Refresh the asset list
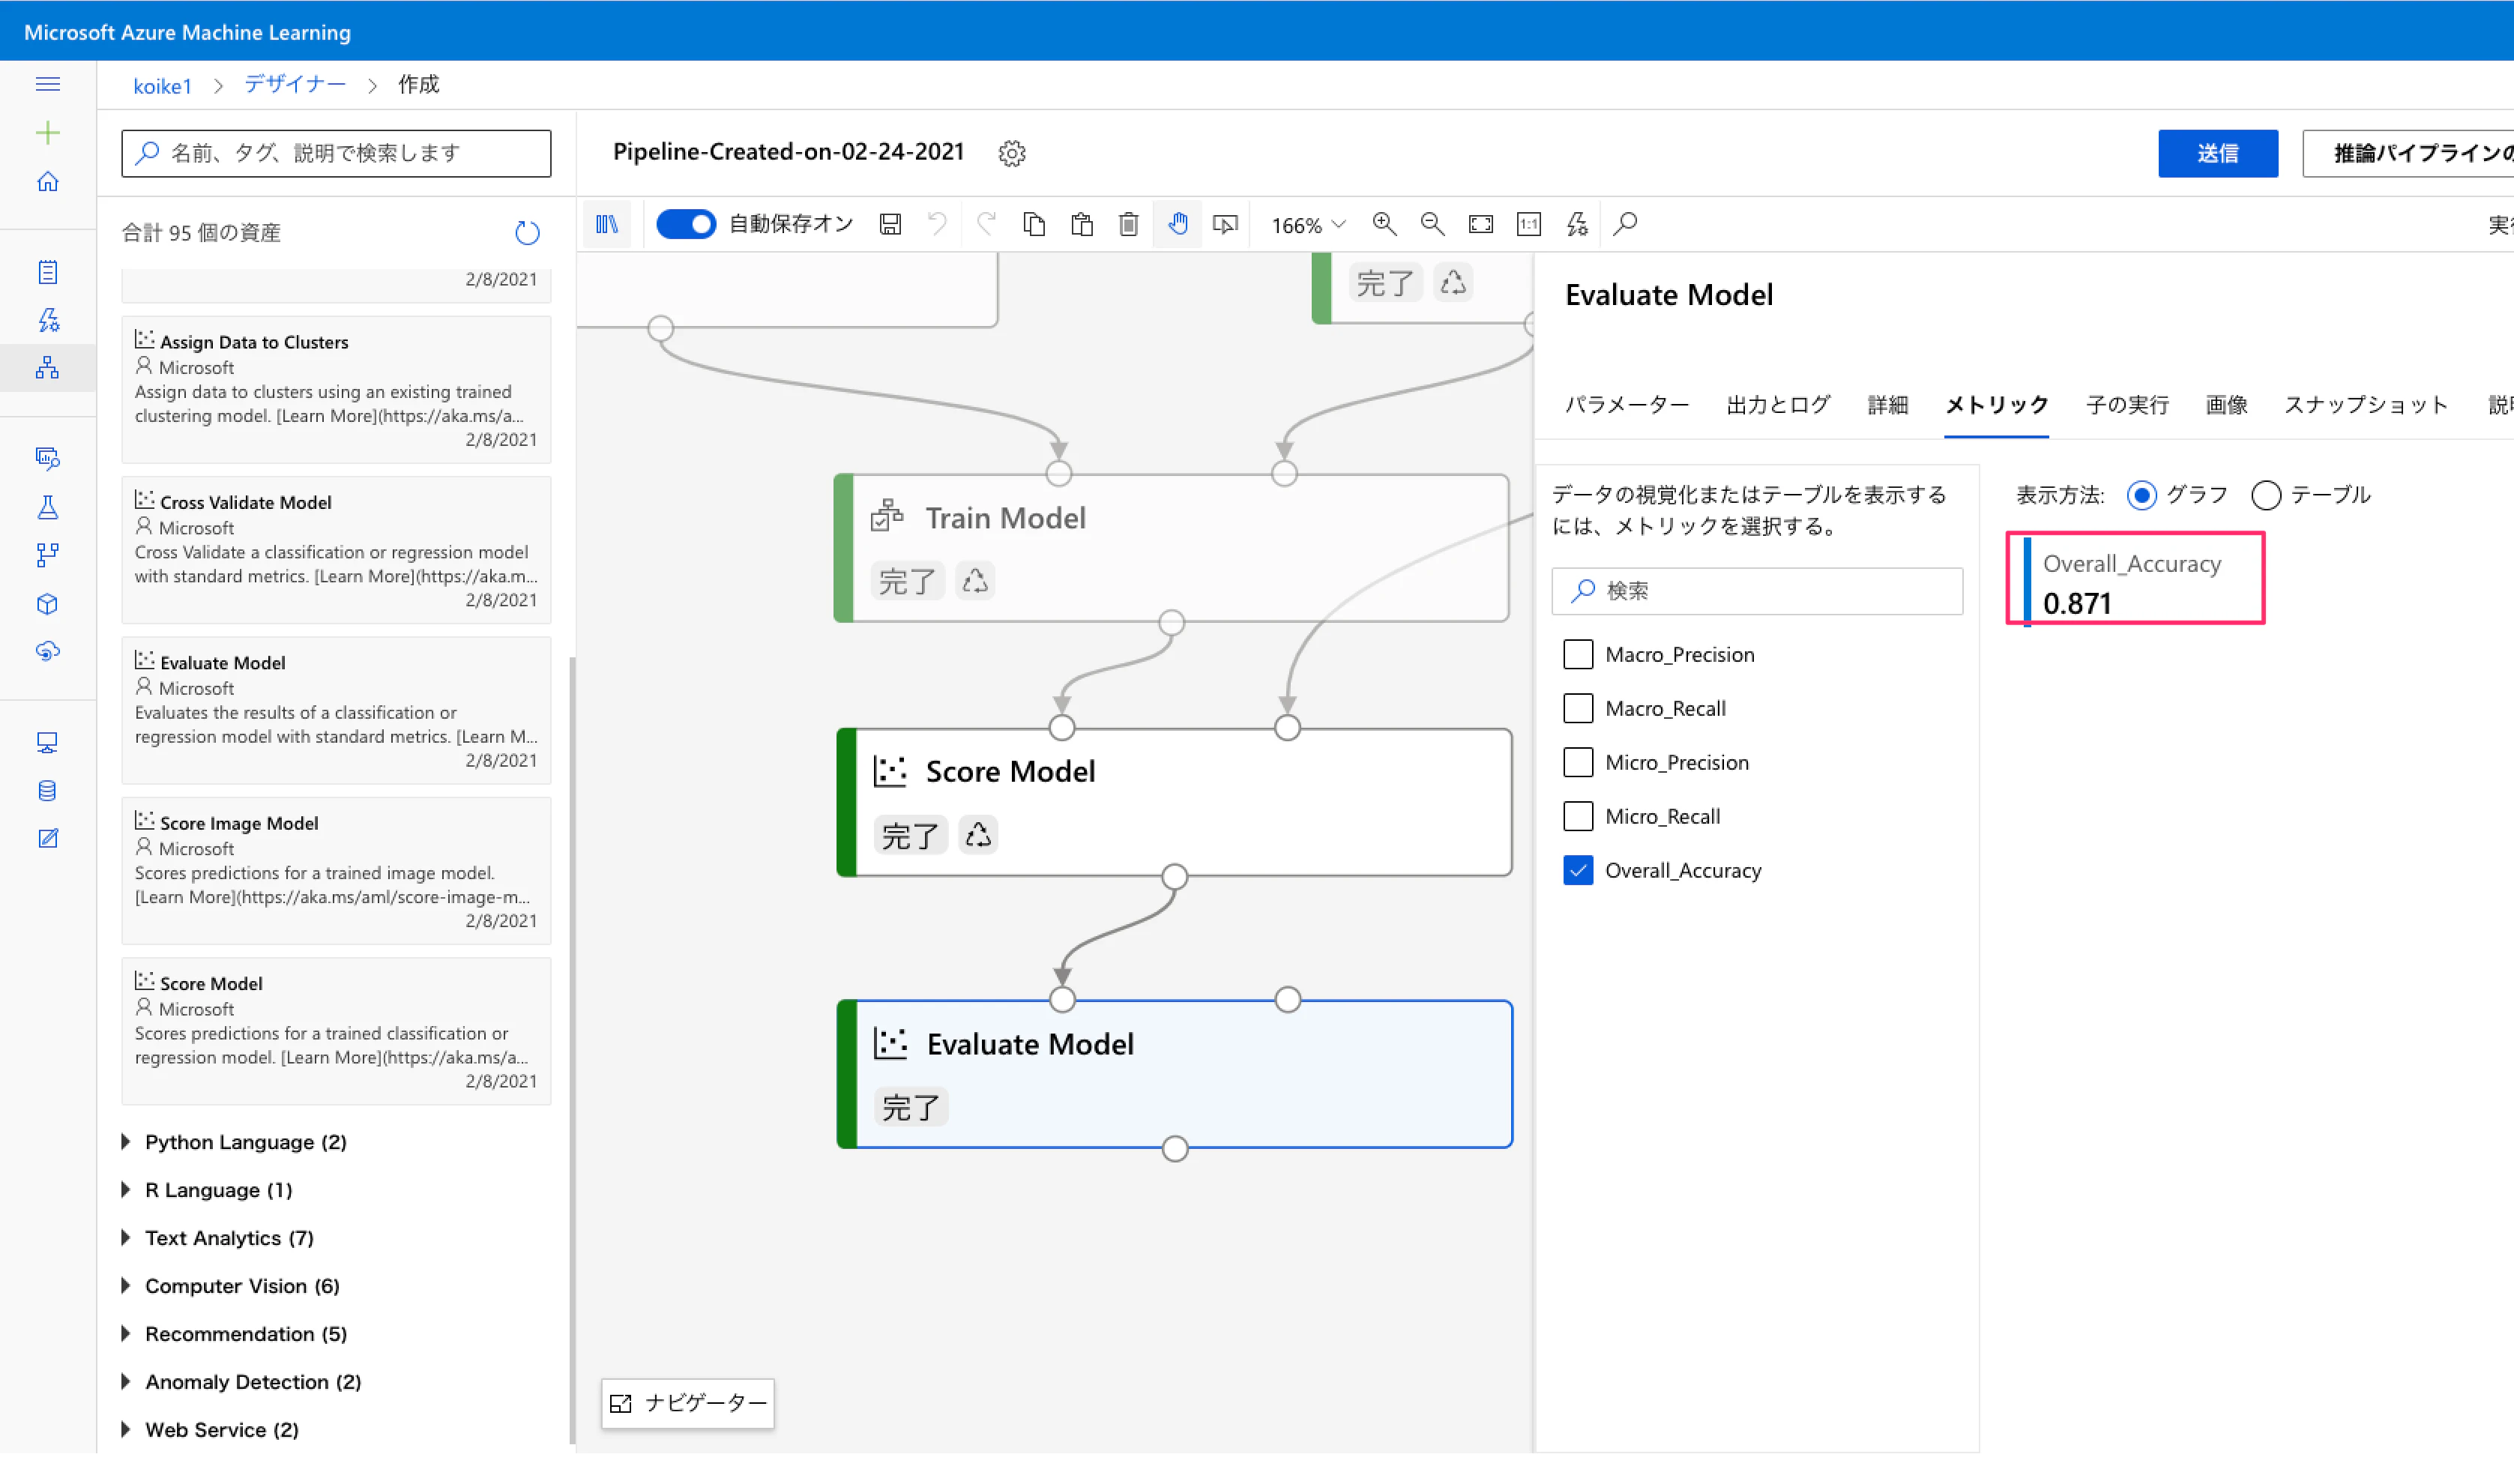Image resolution: width=2514 pixels, height=1484 pixels. point(527,233)
